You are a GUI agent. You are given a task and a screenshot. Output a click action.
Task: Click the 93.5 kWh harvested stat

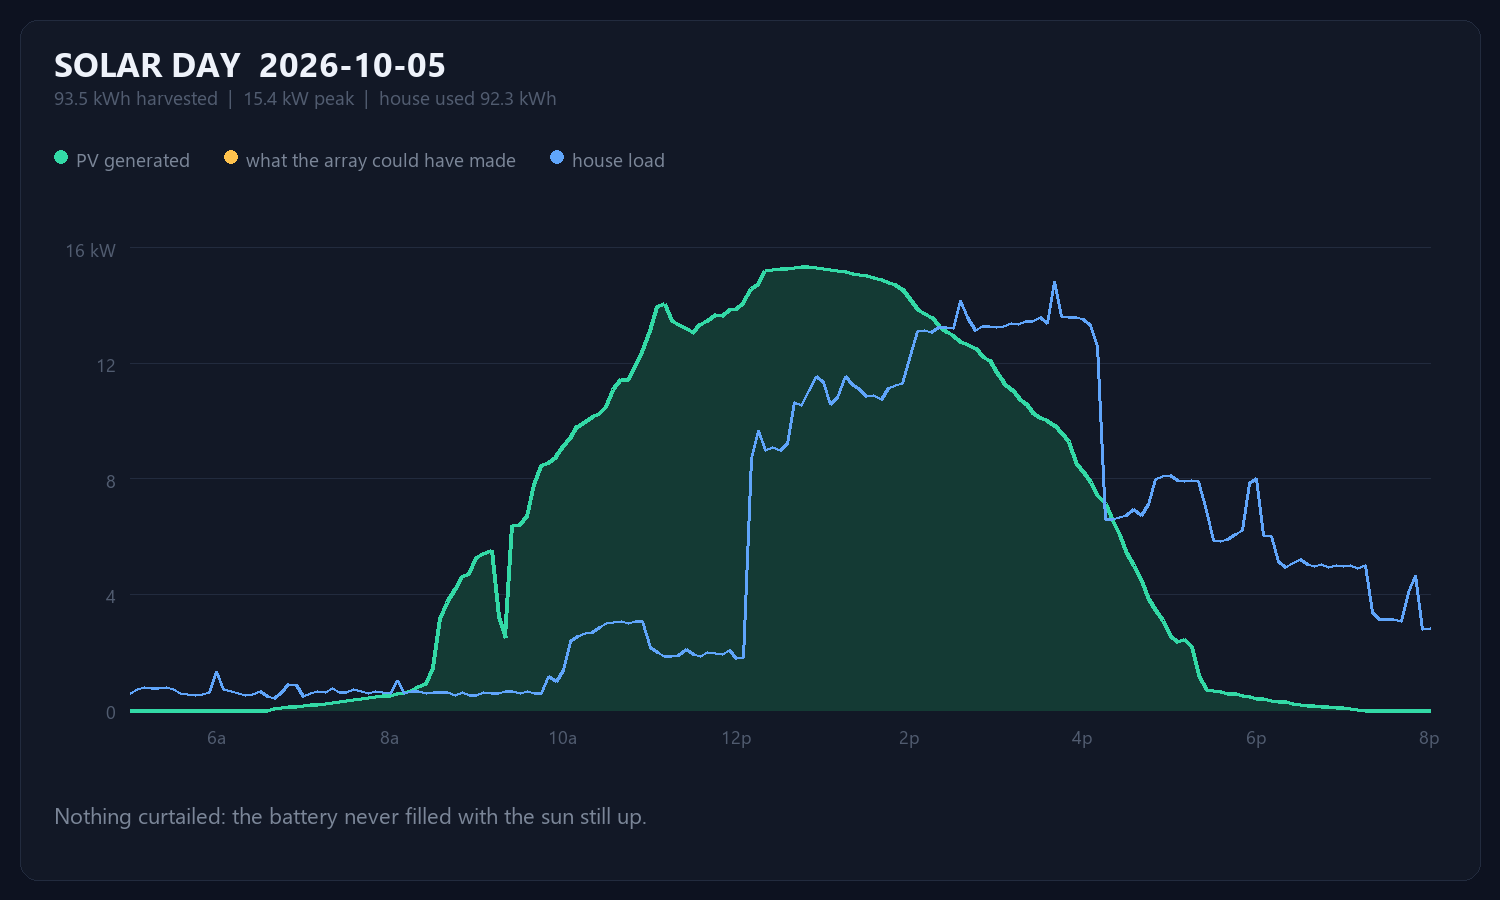pyautogui.click(x=136, y=99)
